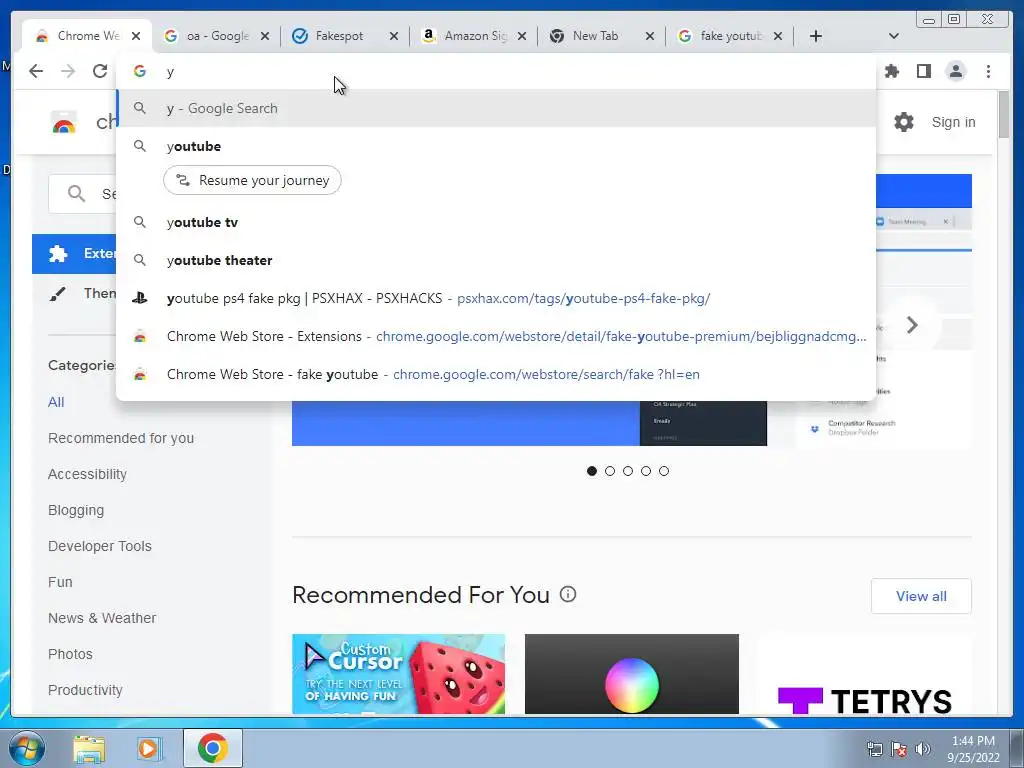This screenshot has width=1024, height=768.
Task: Click the Resume your journey chip
Action: coord(252,180)
